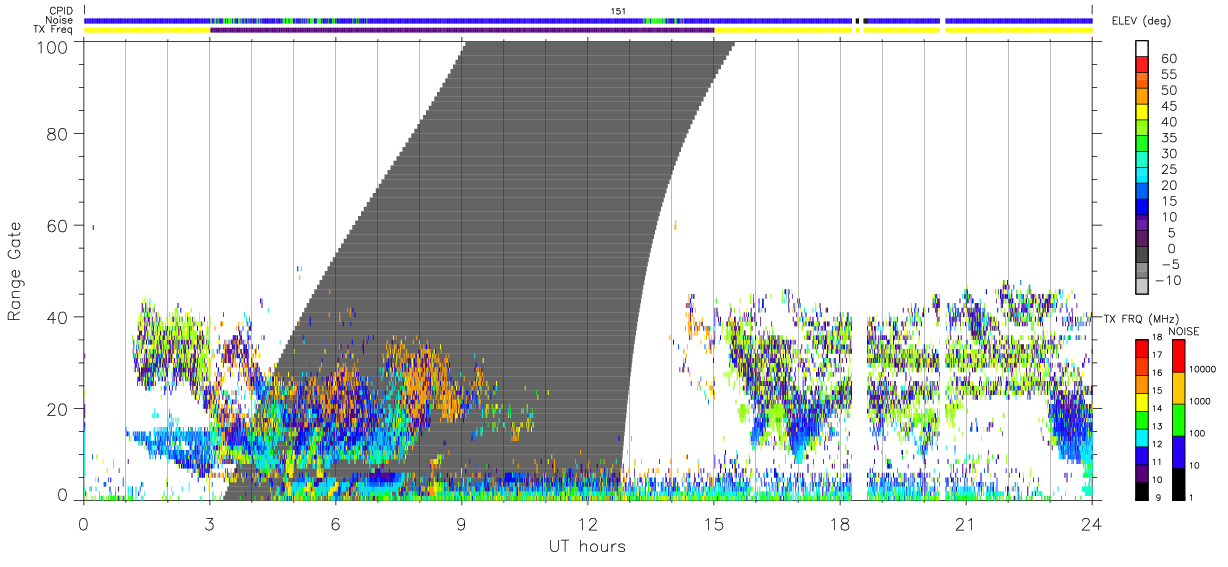The width and height of the screenshot is (1228, 567).
Task: Click the x-axis tick label '3'
Action: 209,524
